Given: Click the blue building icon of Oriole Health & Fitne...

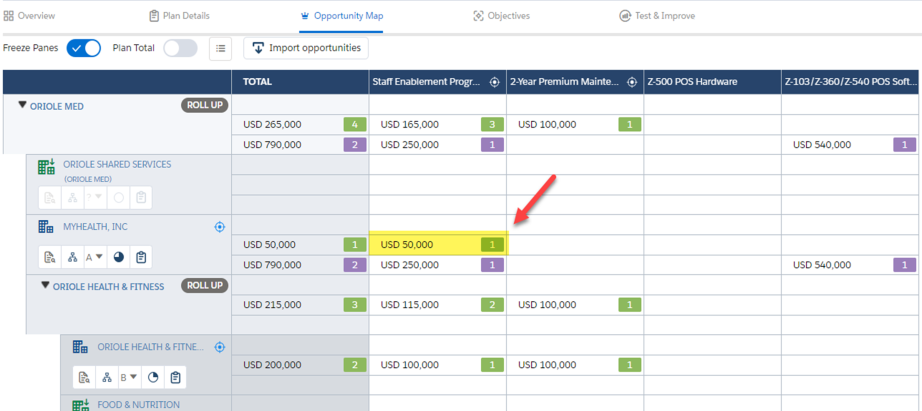Looking at the screenshot, I should (81, 347).
